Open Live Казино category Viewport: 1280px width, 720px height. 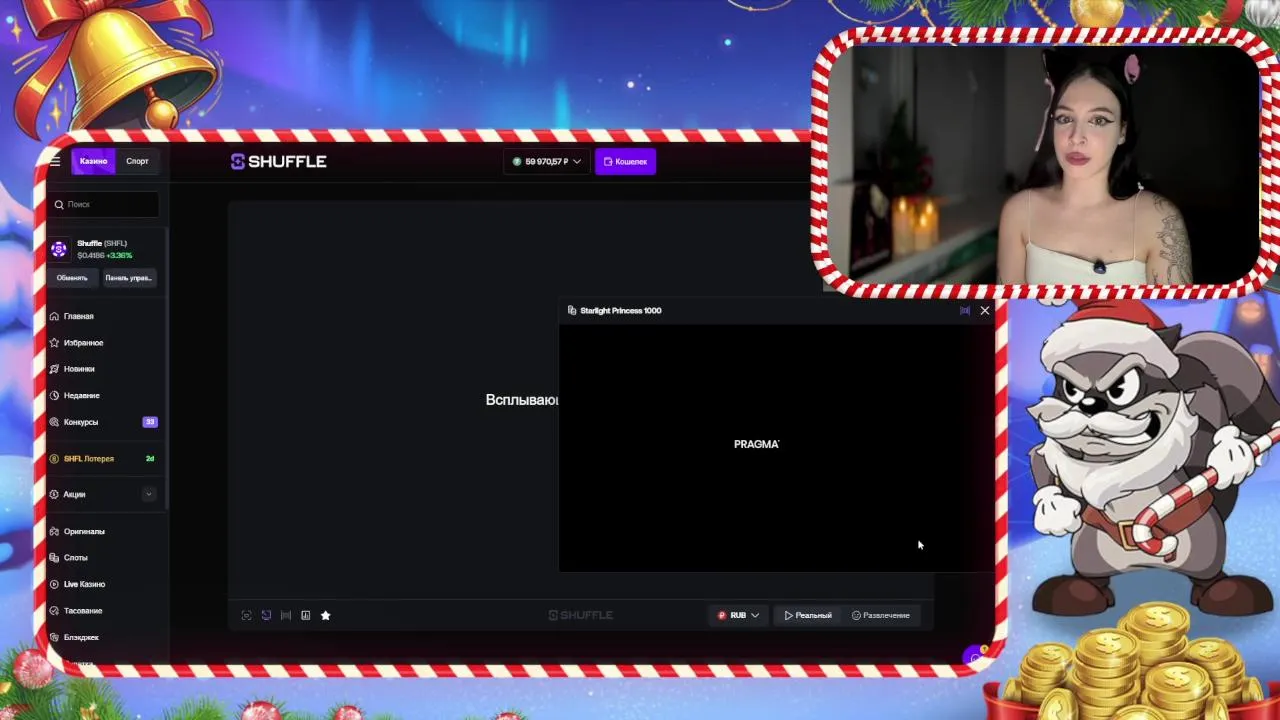click(84, 584)
